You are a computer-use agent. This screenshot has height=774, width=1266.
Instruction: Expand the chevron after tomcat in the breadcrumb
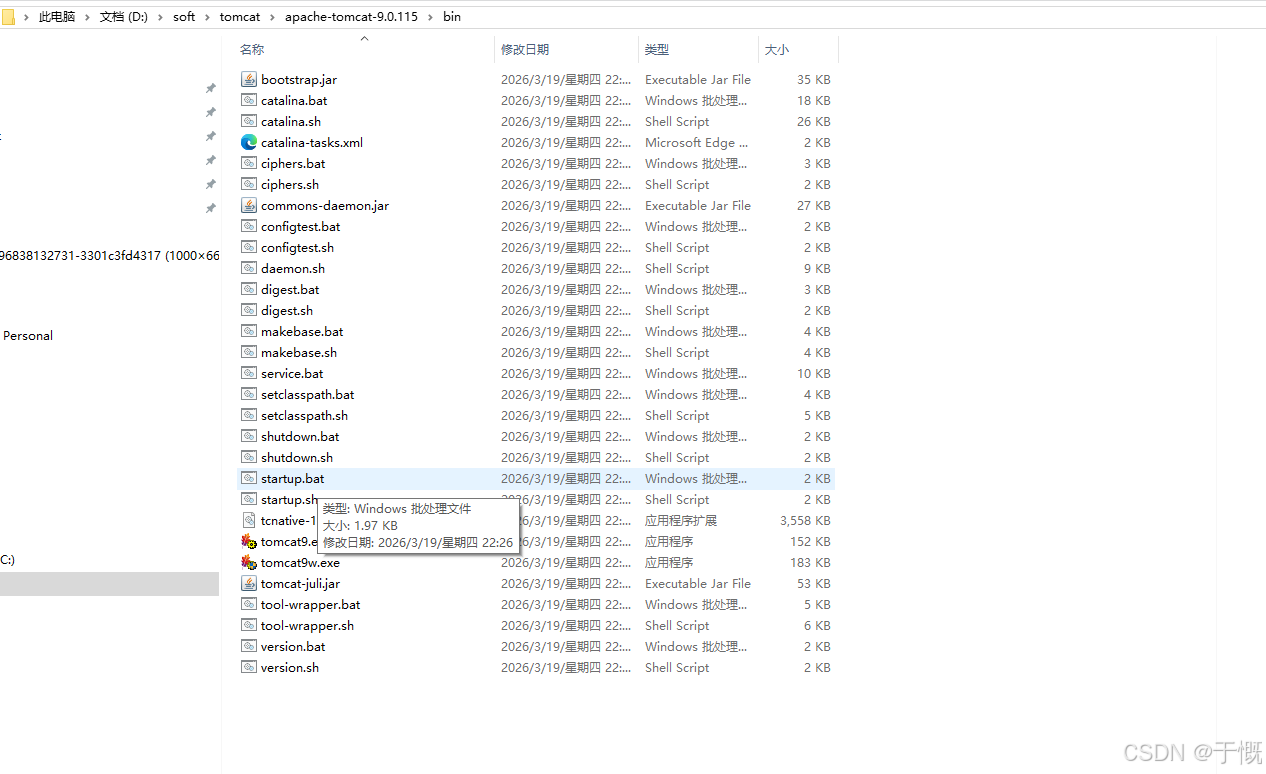coord(272,17)
